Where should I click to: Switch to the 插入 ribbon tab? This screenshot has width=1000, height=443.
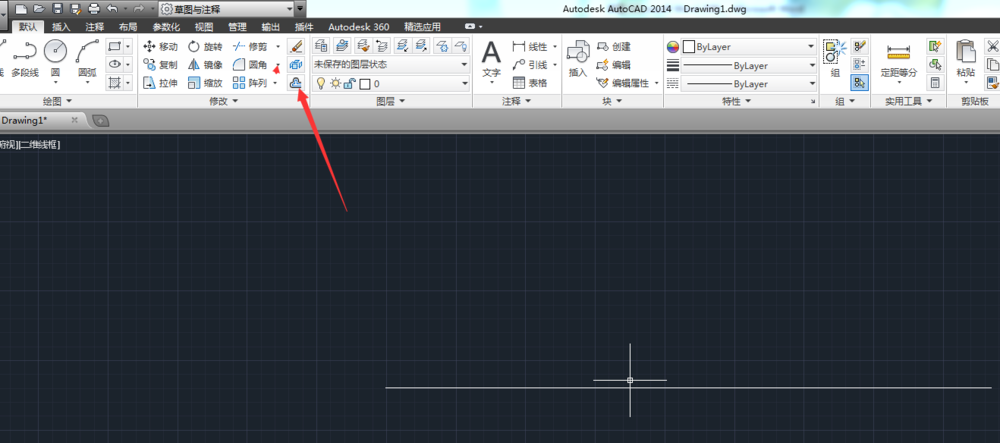click(61, 27)
